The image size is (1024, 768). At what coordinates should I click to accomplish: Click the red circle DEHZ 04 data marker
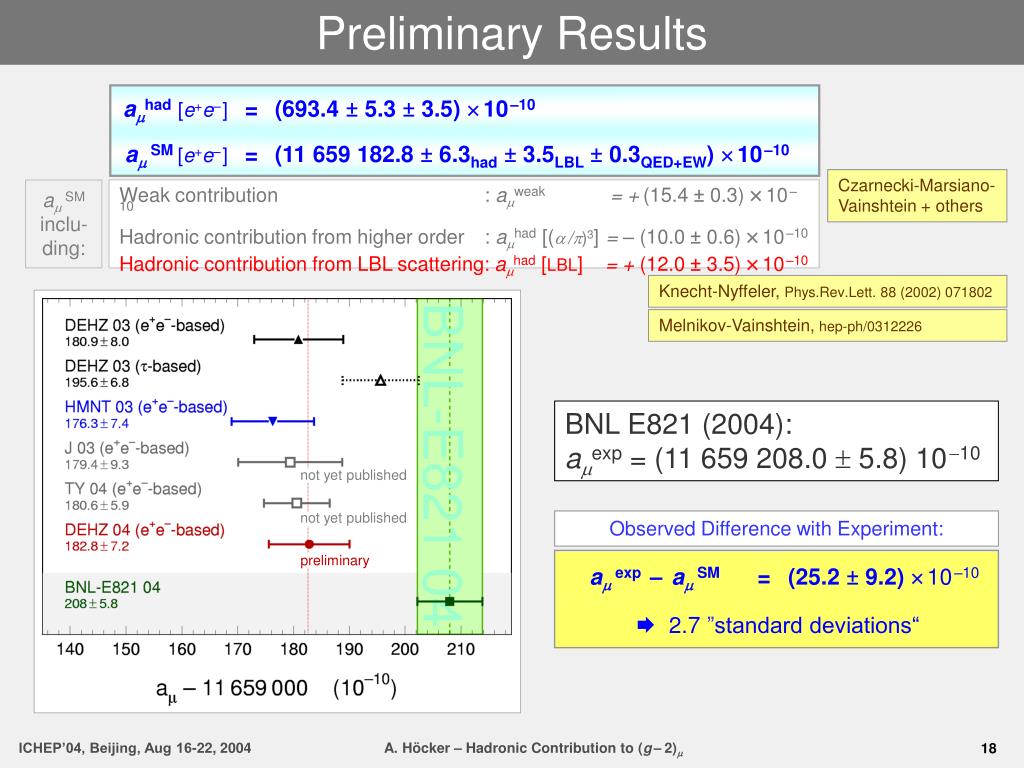310,544
